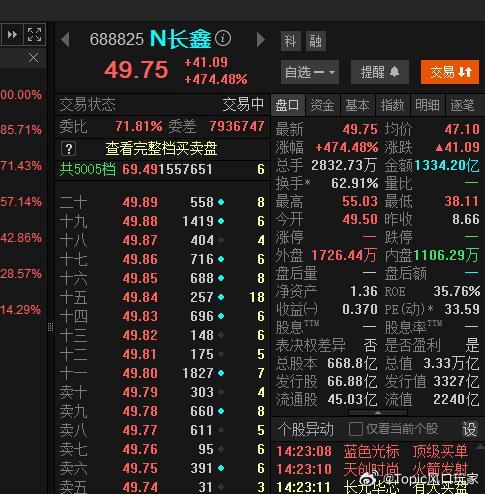Screen dimensions: 485x494
Task: Click the 委差 value 7936747
Action: click(x=237, y=127)
